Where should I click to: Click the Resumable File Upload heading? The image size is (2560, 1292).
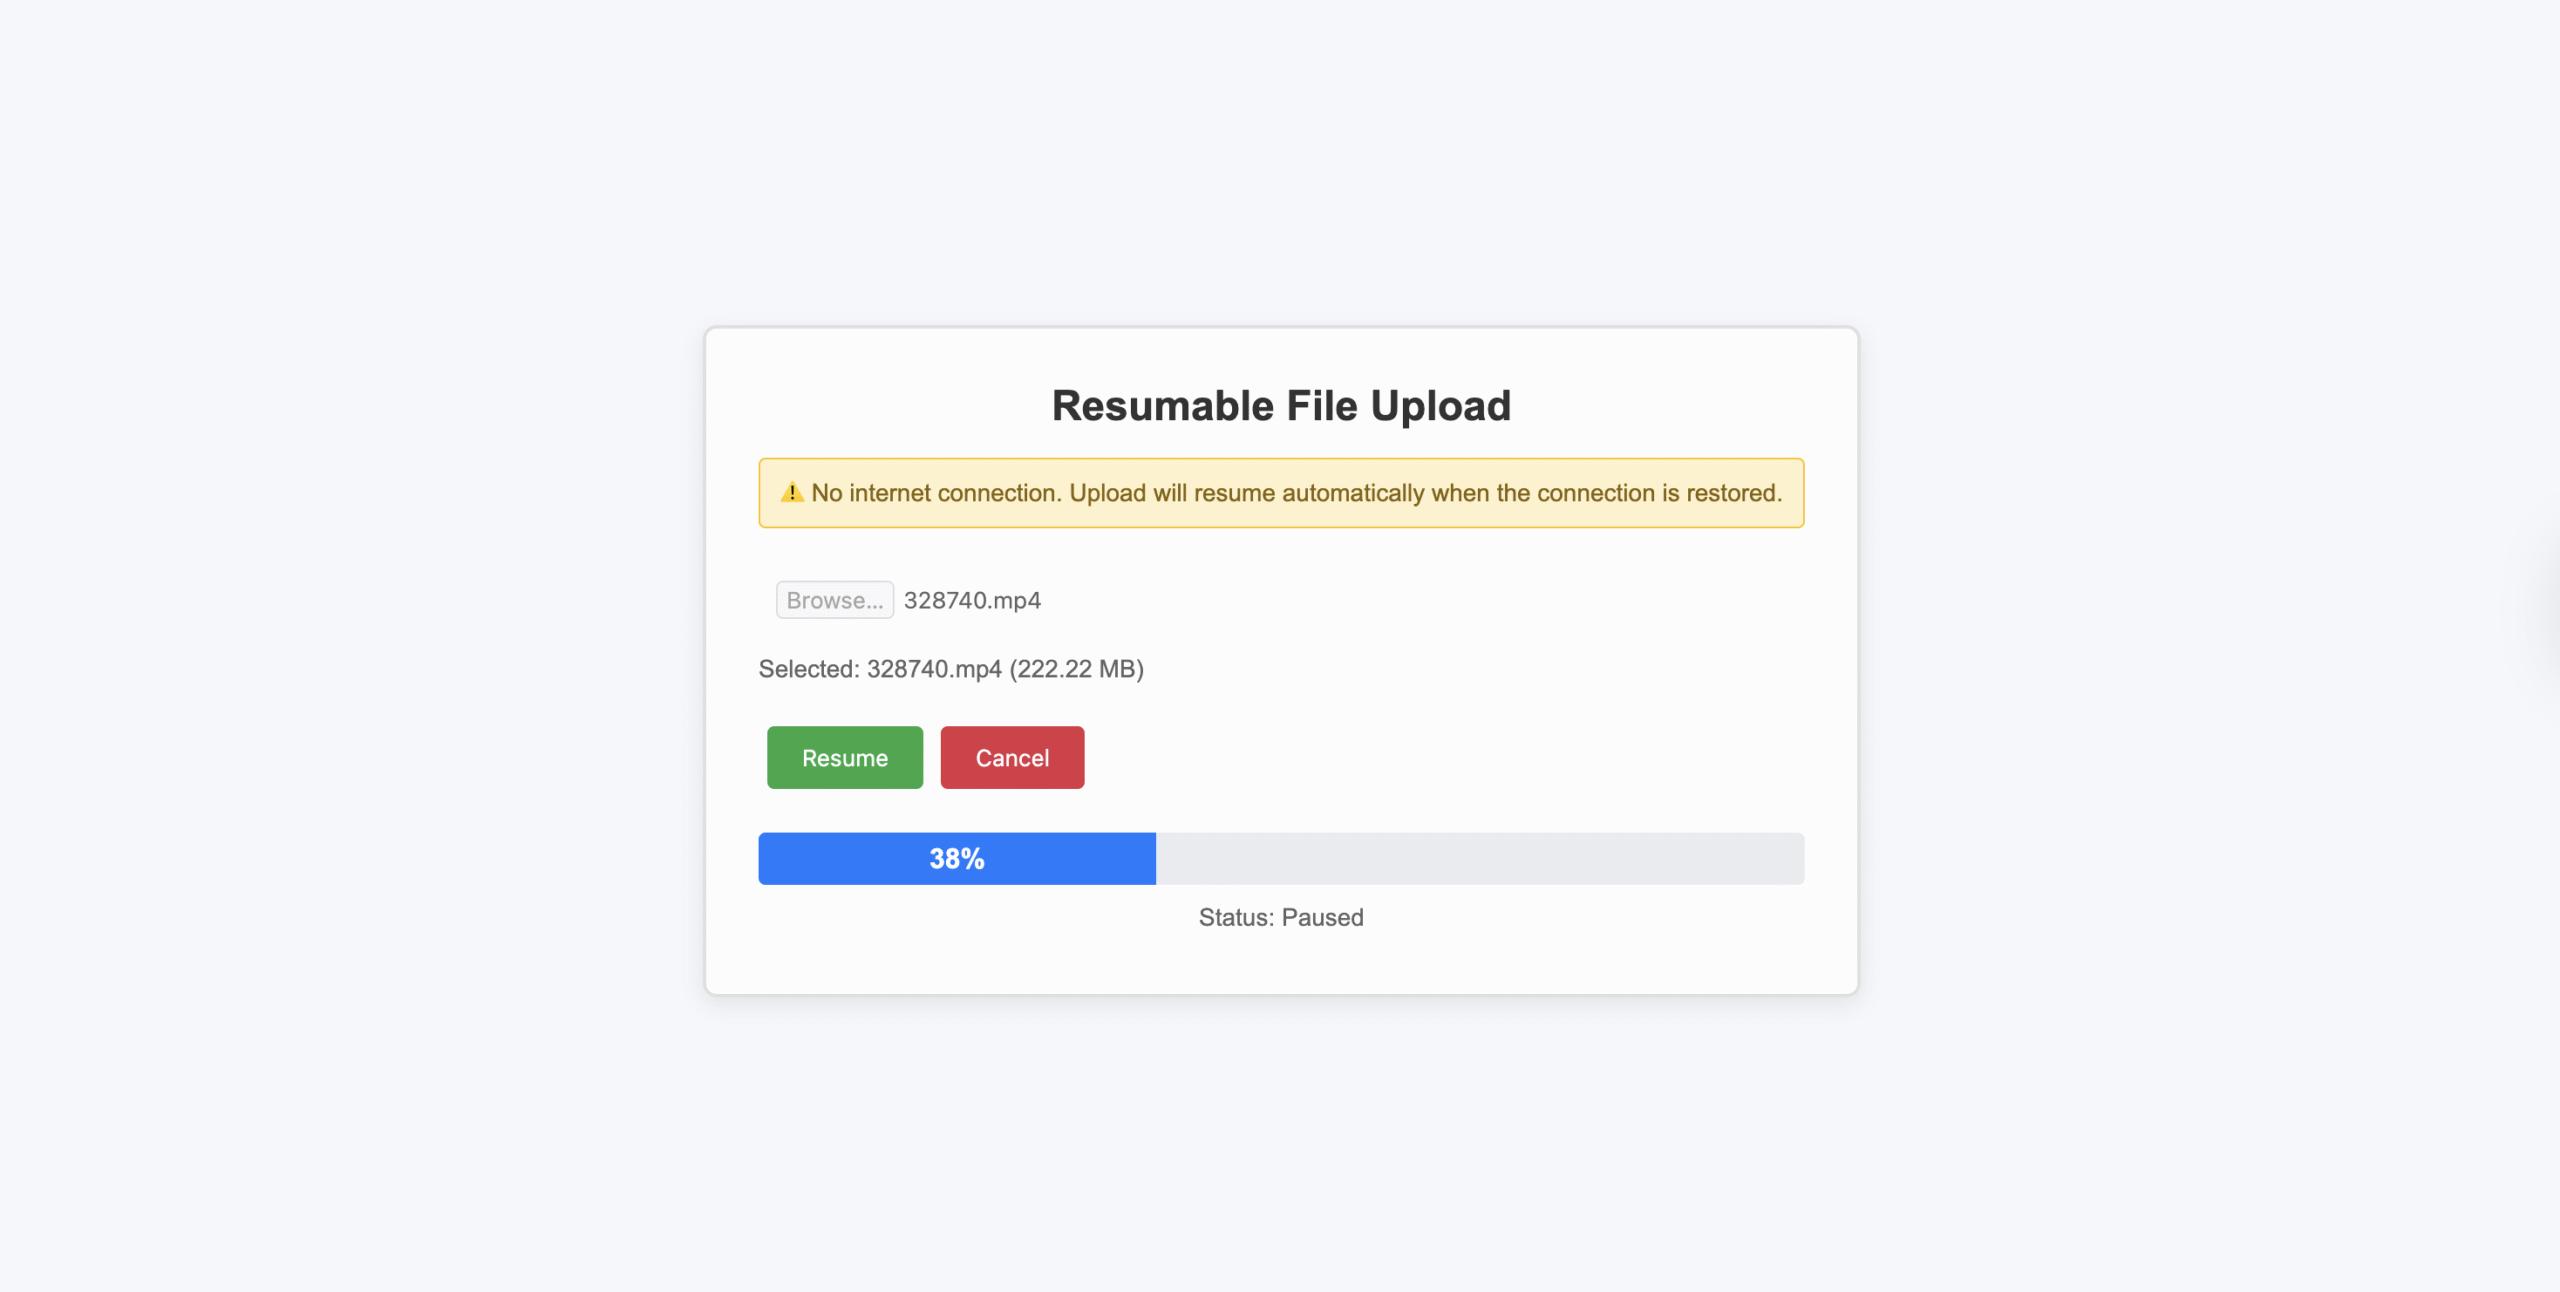tap(1280, 405)
